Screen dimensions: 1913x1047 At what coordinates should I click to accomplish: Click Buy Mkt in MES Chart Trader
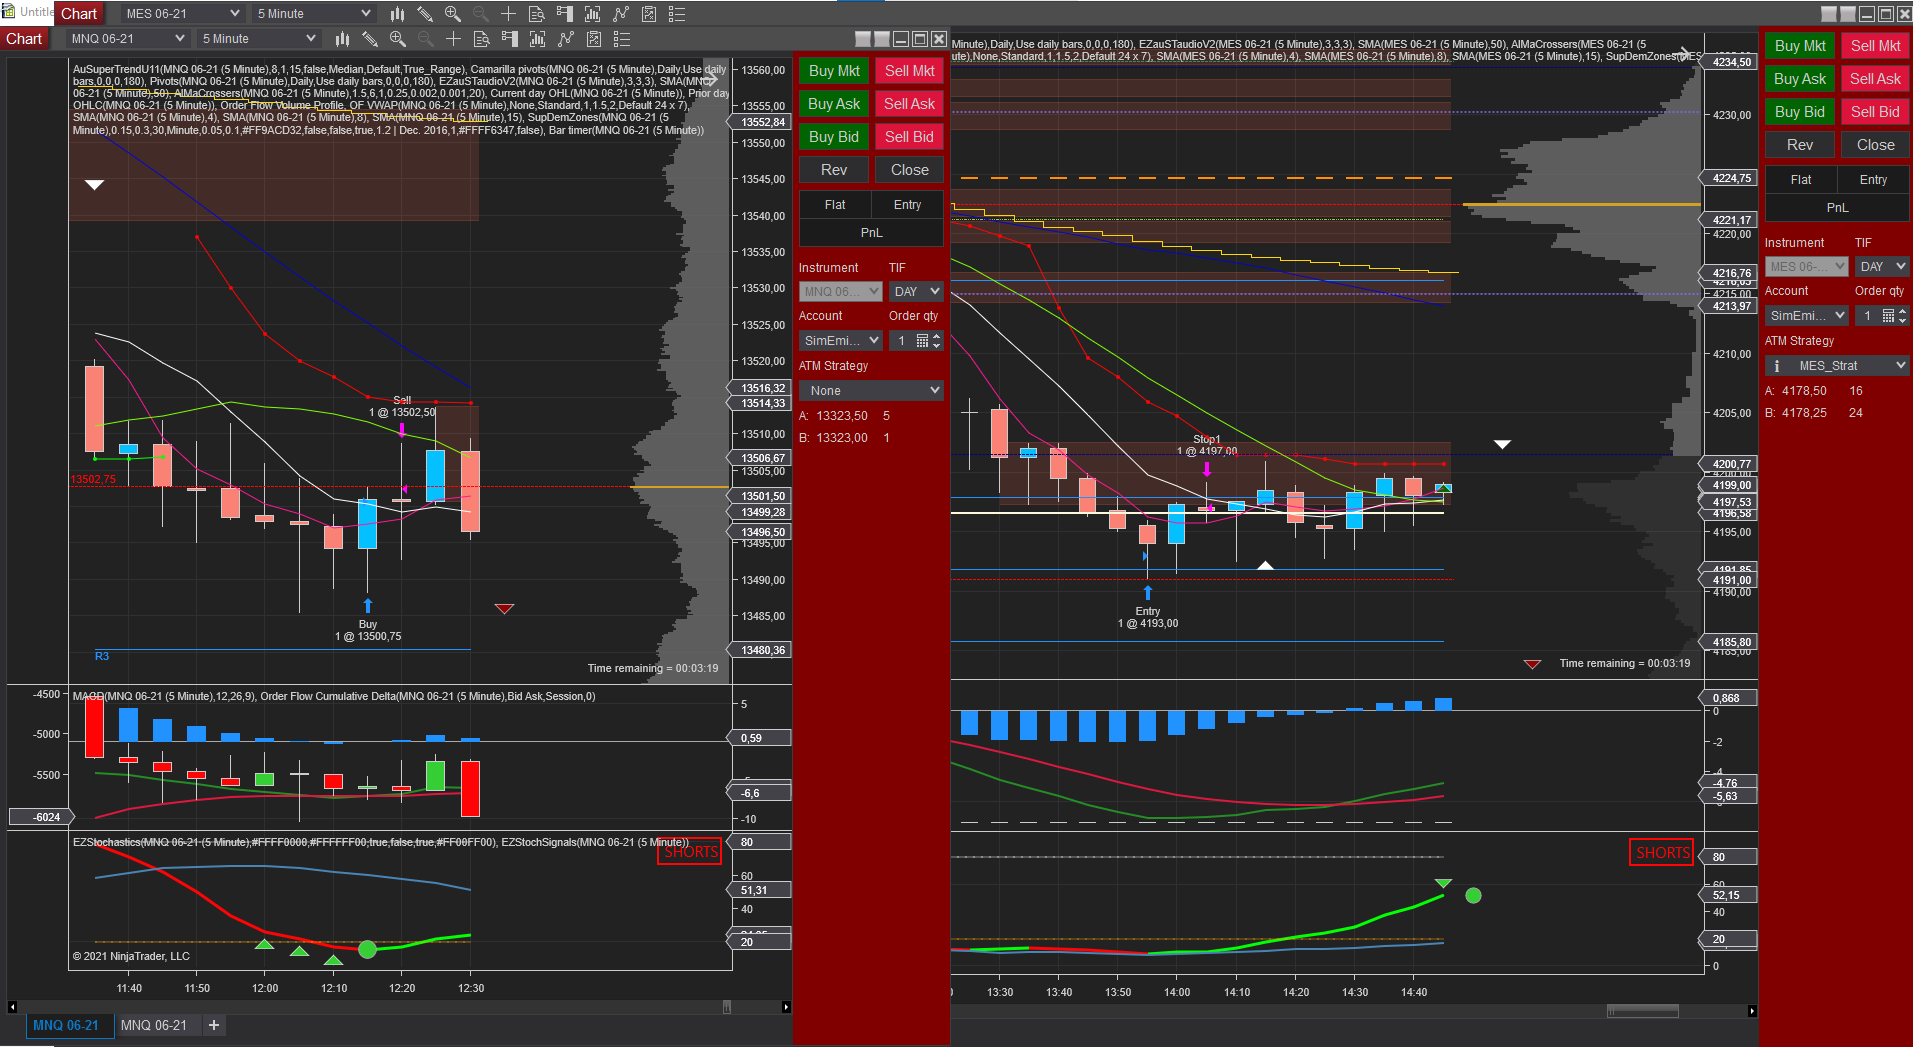pos(1800,46)
